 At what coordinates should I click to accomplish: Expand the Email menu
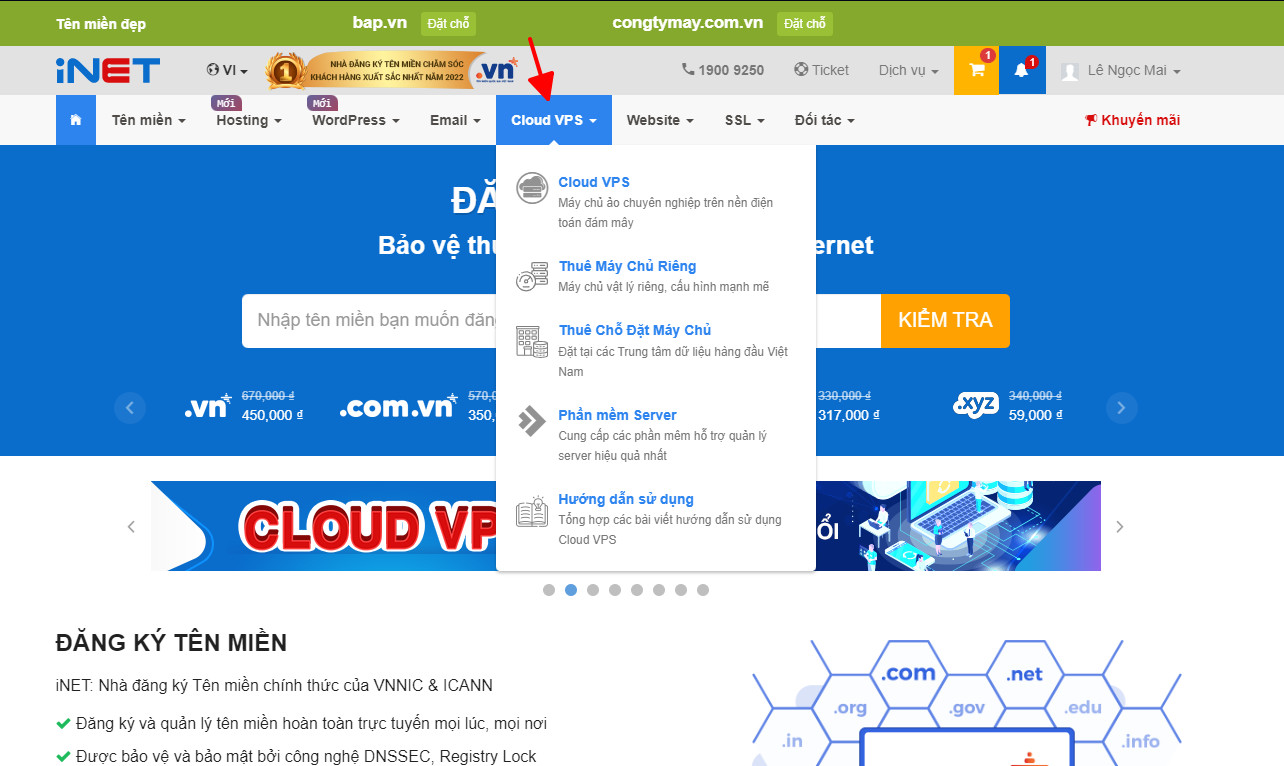coord(455,120)
